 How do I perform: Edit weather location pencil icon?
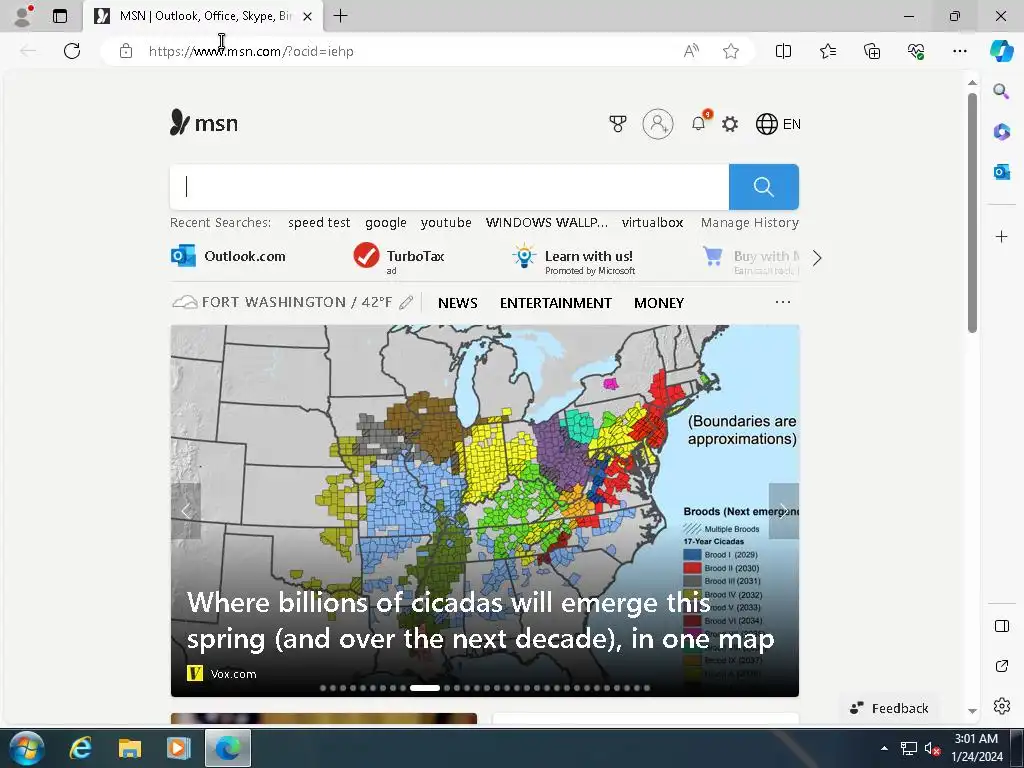coord(406,302)
